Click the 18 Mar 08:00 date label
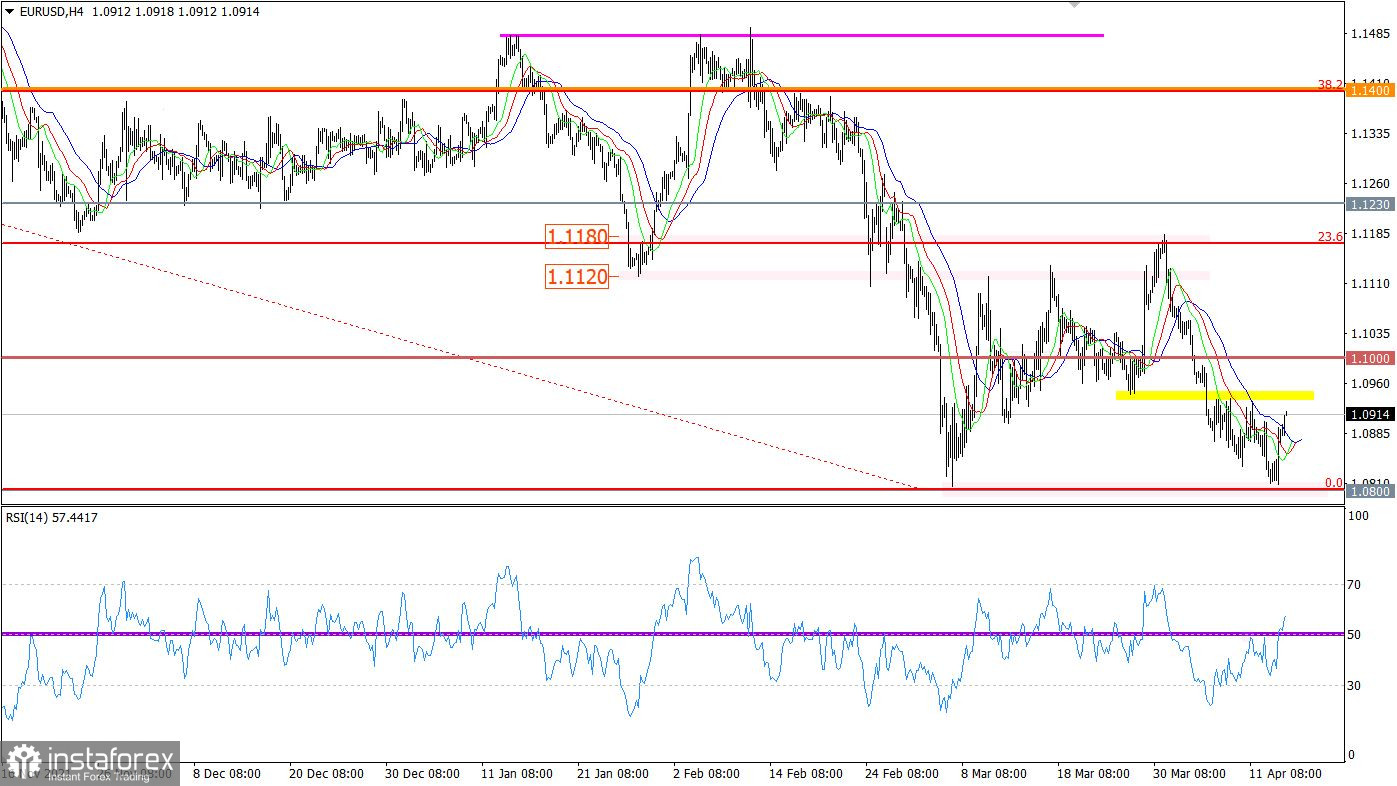1397x786 pixels. point(1092,774)
